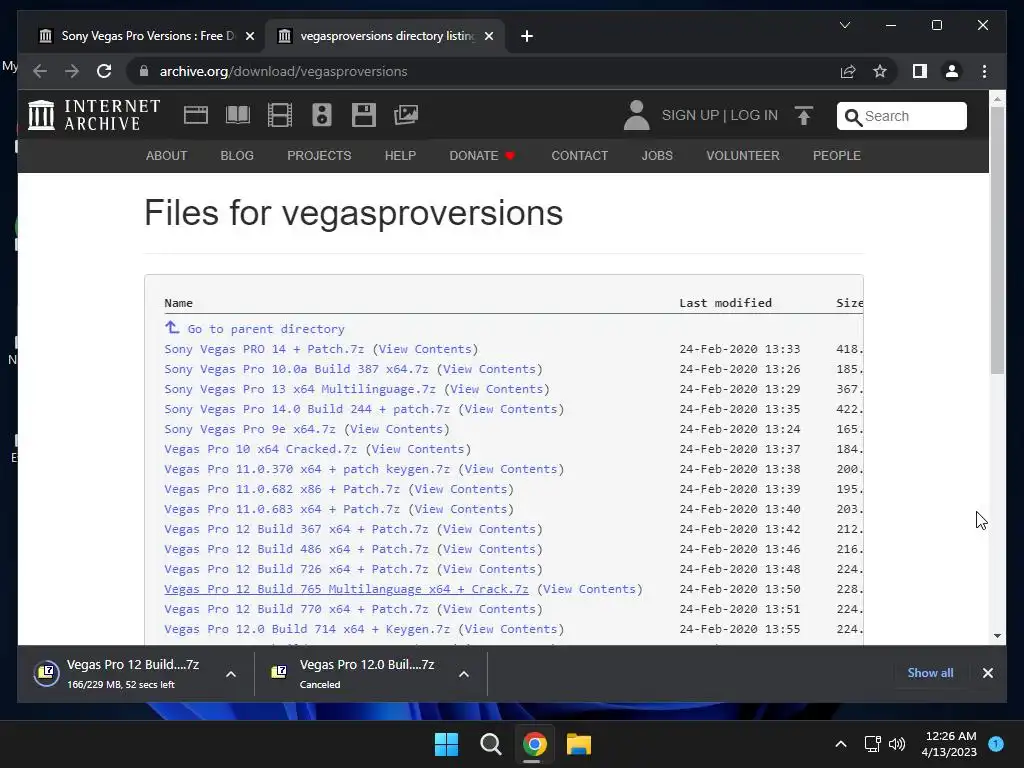
Task: Open the Audio speaker icon
Action: coord(321,115)
